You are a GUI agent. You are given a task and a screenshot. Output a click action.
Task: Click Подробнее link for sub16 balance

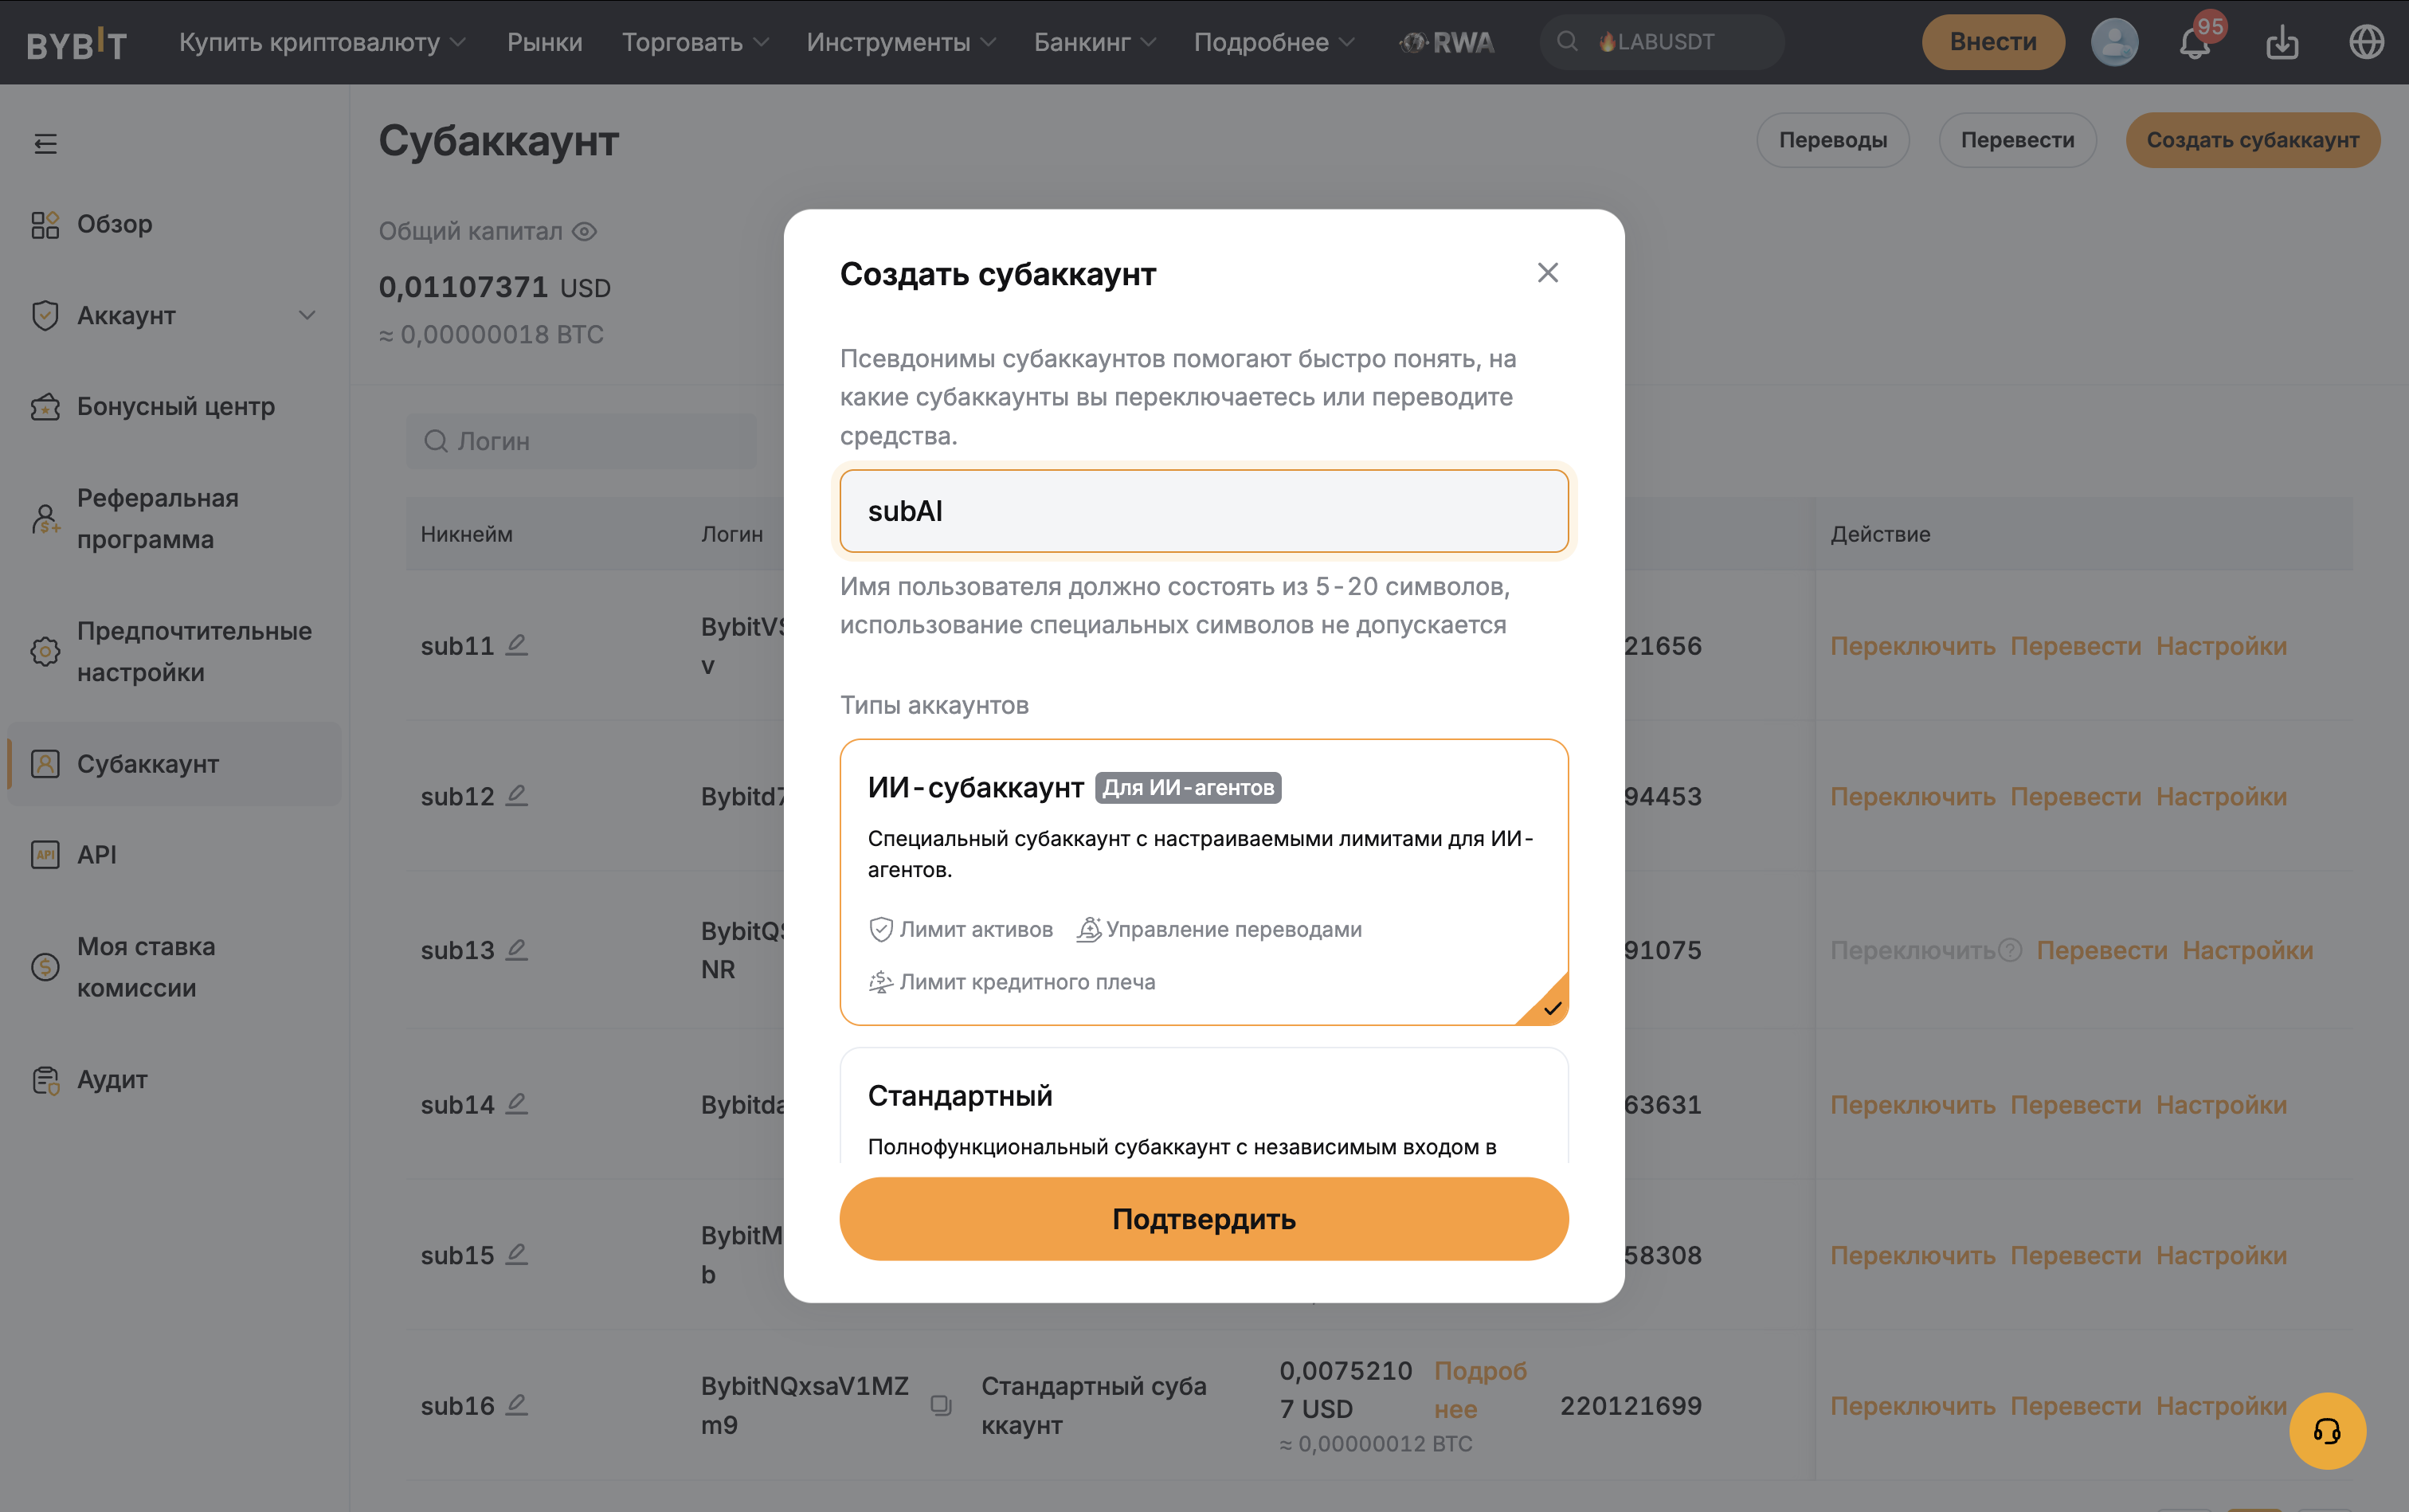pos(1480,1390)
